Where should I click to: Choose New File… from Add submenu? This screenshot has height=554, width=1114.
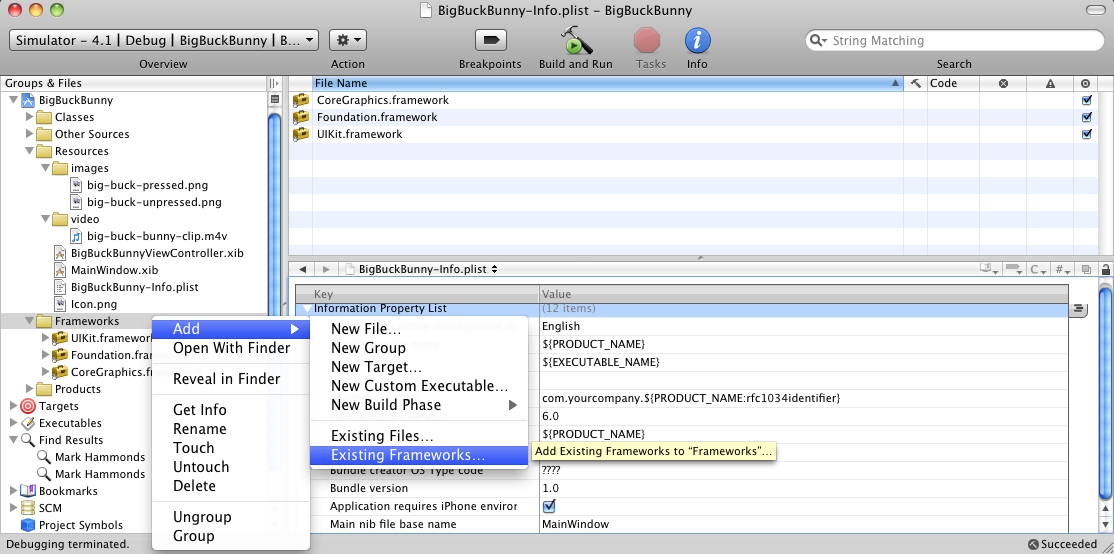point(419,329)
